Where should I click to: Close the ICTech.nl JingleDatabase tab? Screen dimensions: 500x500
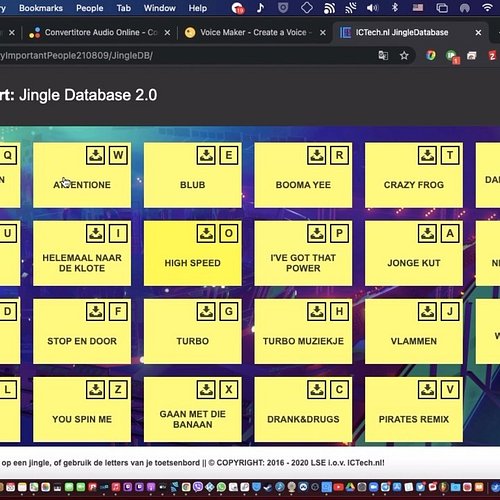tap(478, 33)
